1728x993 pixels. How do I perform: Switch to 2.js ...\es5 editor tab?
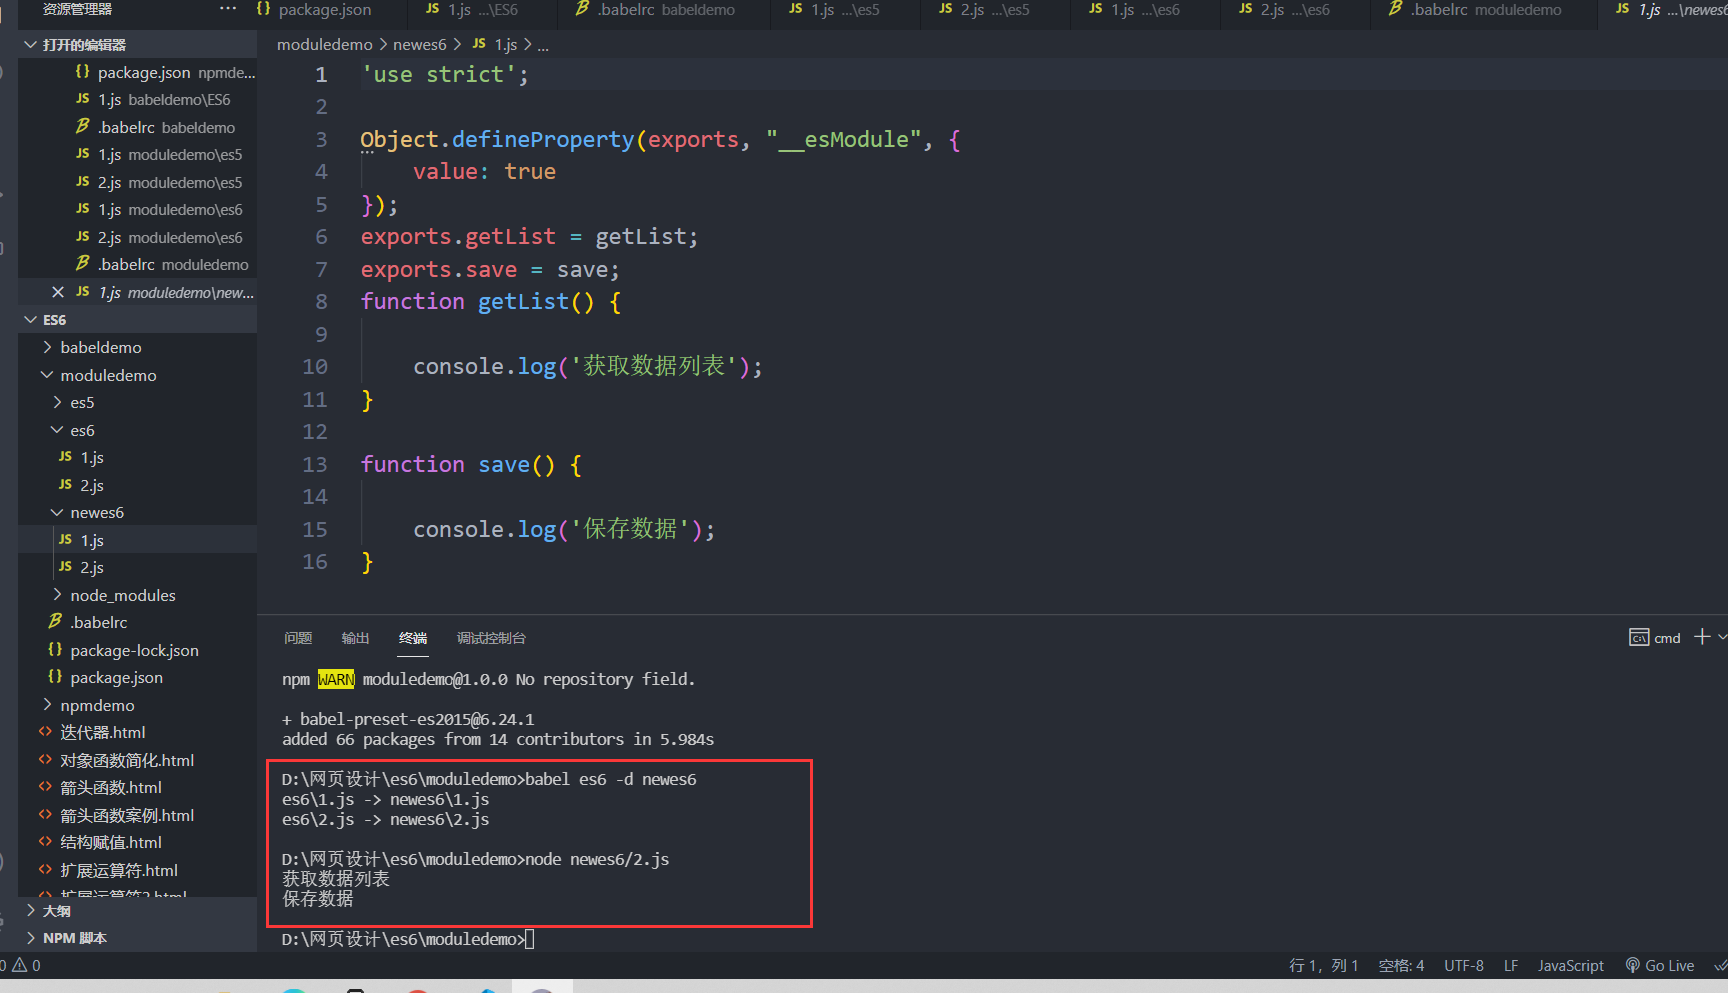(x=995, y=10)
